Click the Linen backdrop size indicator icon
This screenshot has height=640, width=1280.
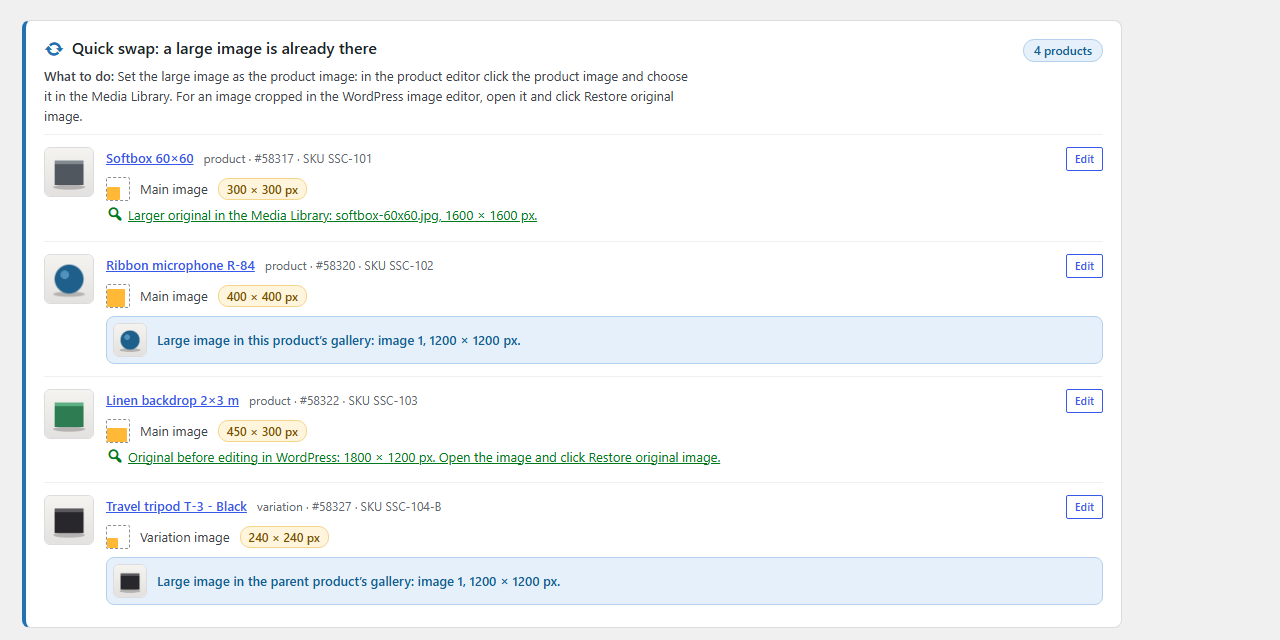click(x=118, y=431)
